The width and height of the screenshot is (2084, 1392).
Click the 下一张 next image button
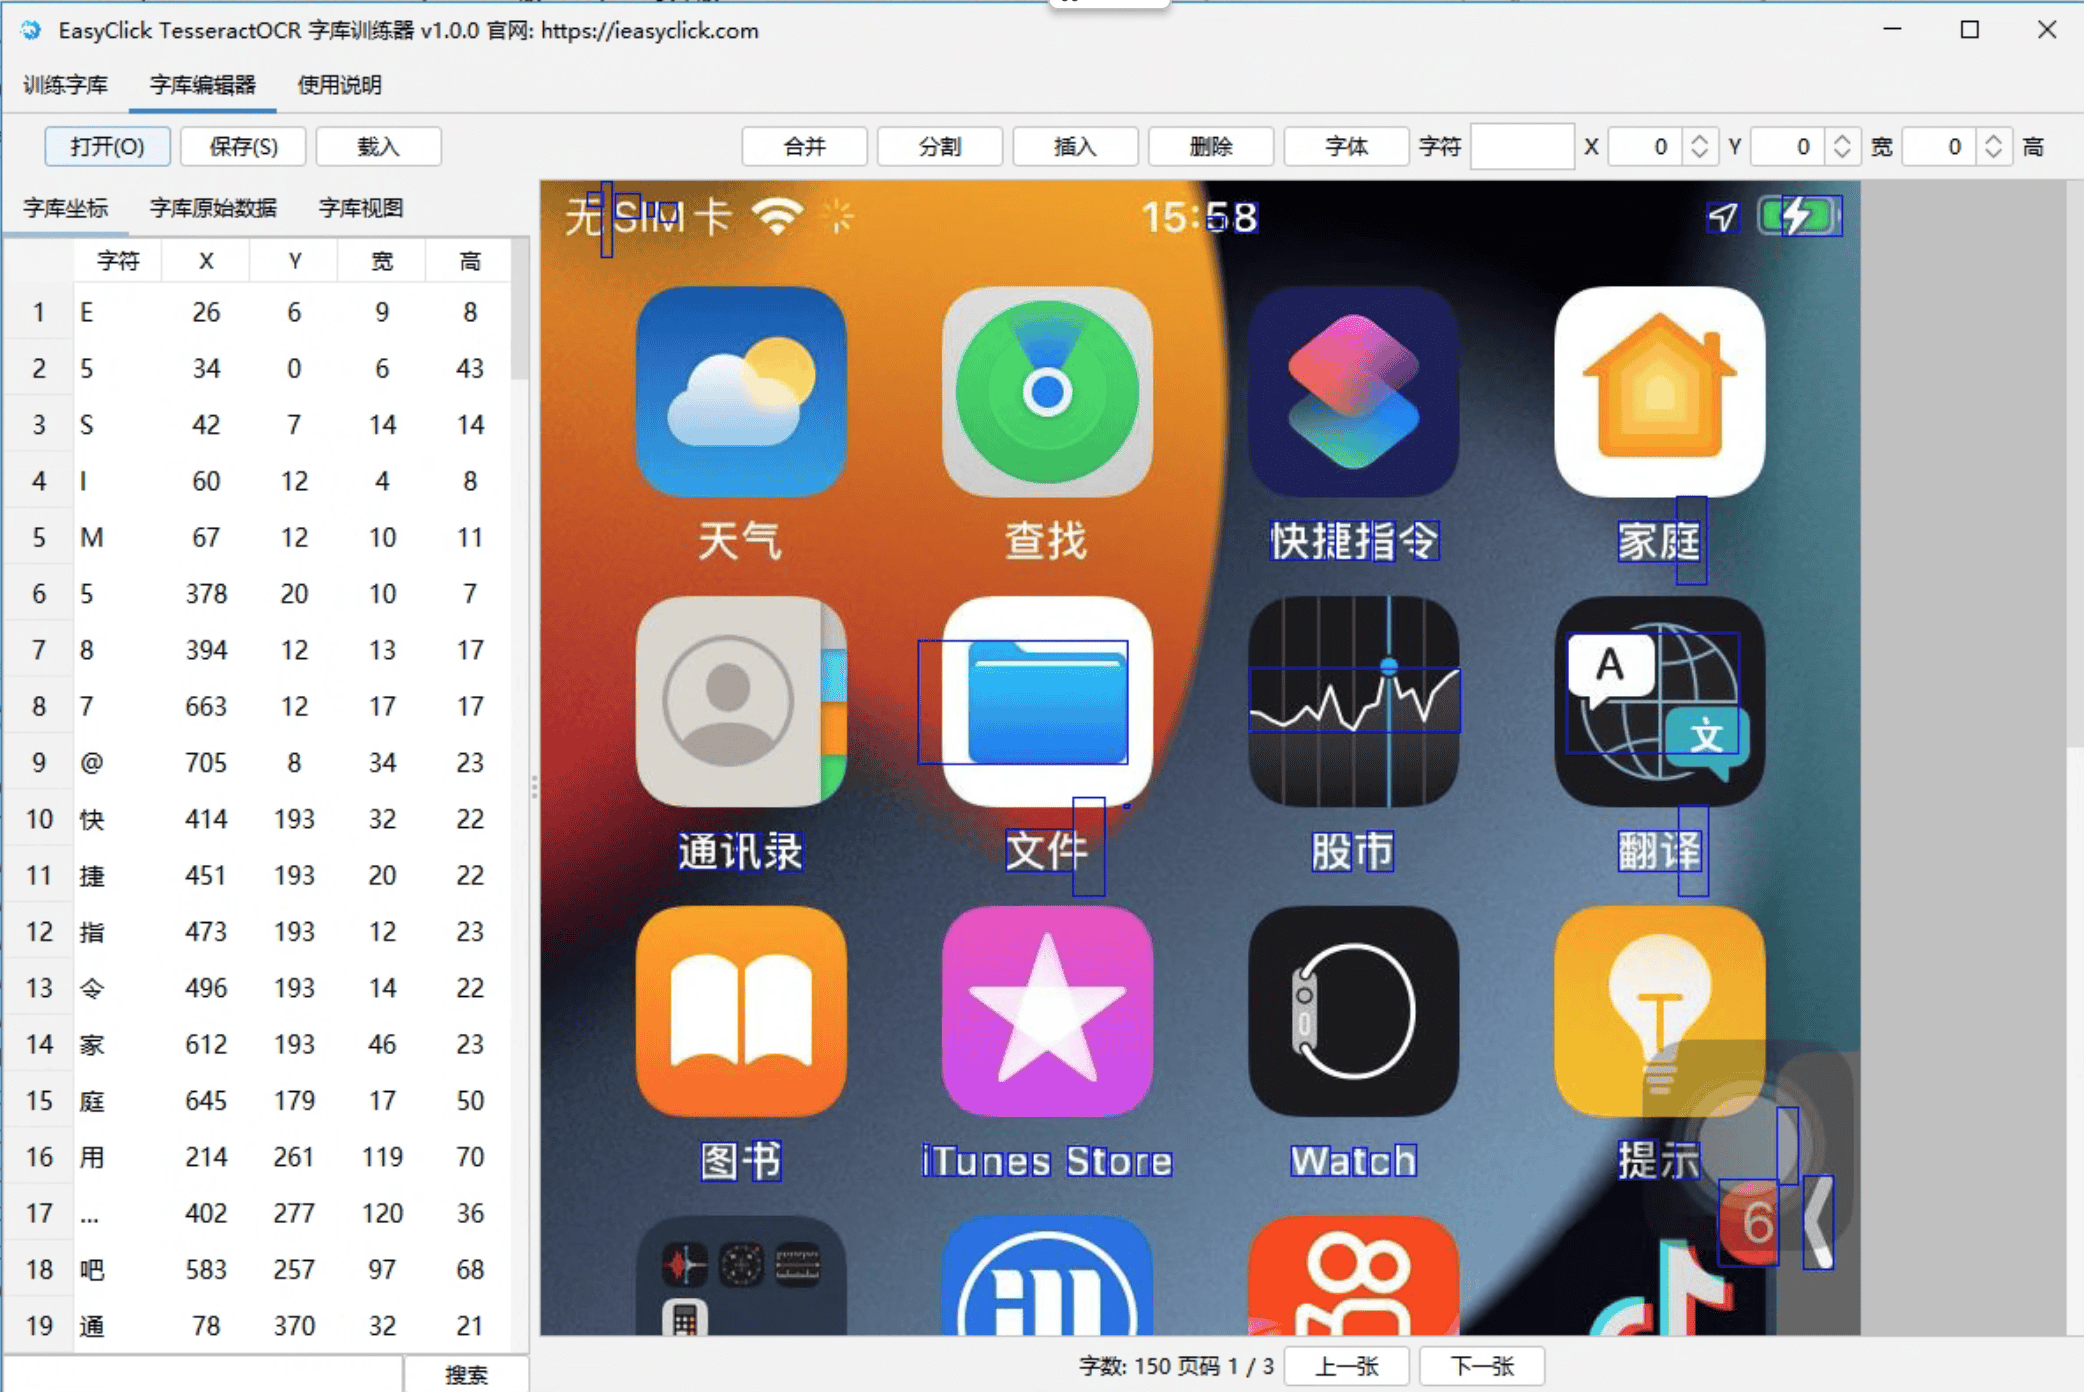1482,1366
